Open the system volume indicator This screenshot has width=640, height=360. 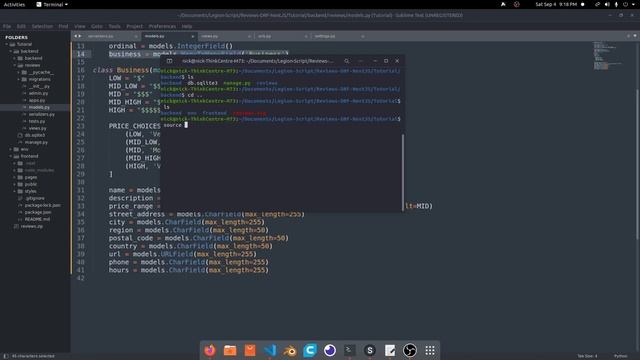607,4
